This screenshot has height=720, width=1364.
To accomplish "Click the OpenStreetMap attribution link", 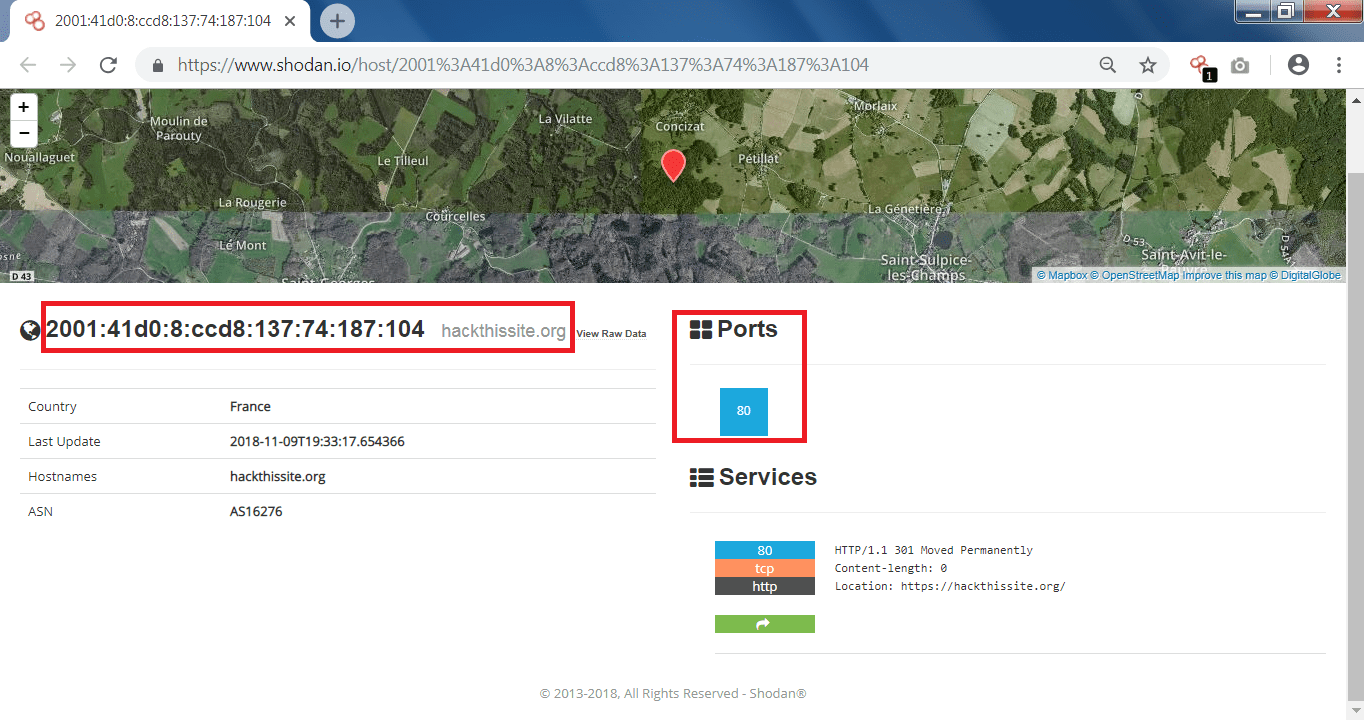I will (1135, 275).
